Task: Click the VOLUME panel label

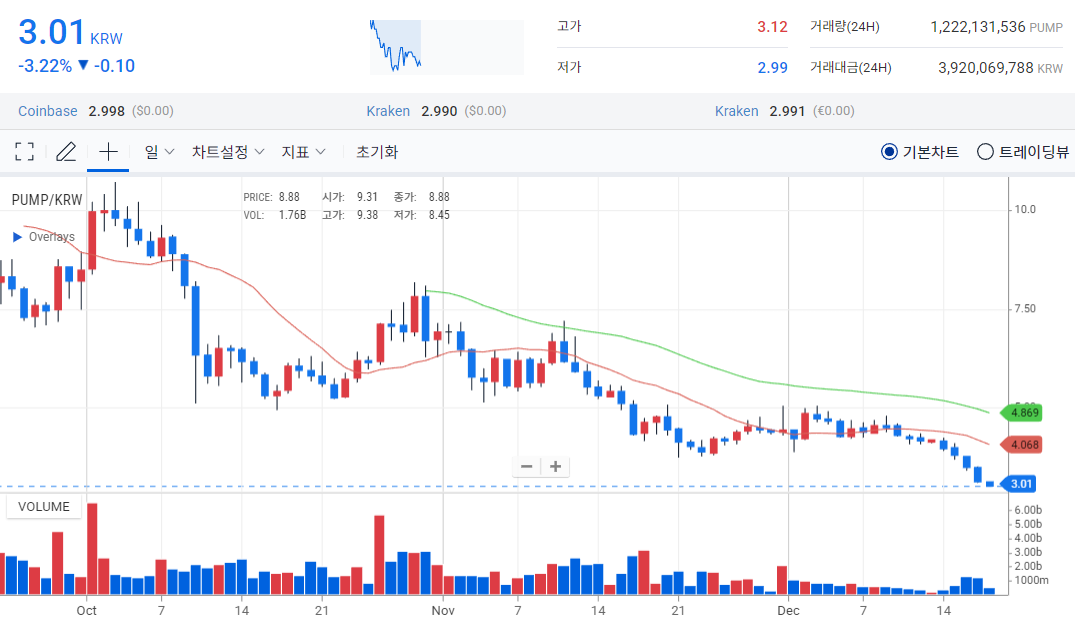Action: (45, 507)
